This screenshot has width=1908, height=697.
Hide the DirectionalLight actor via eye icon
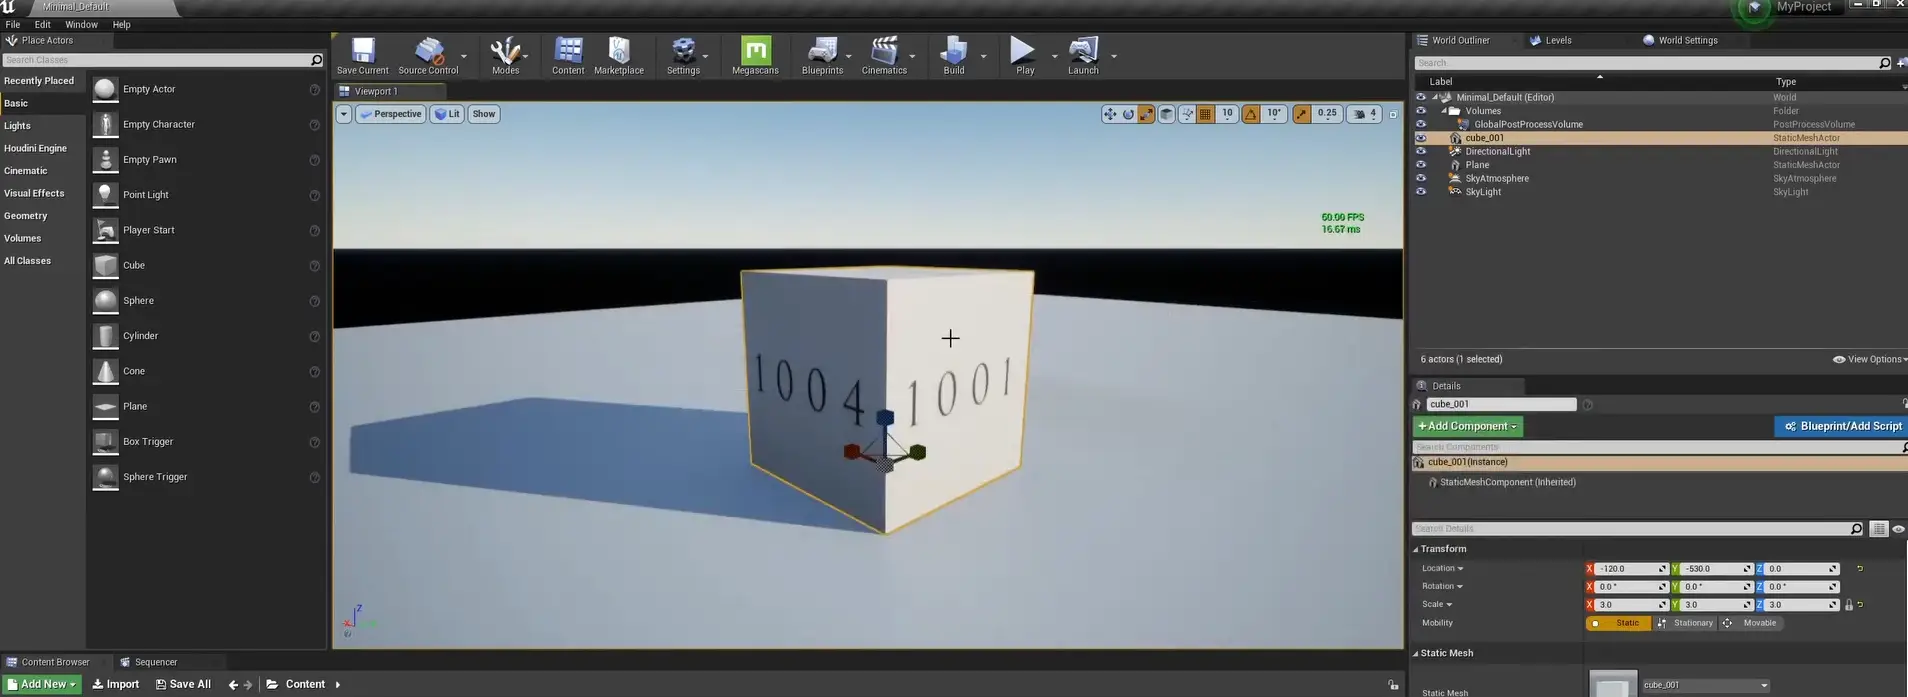[x=1421, y=152]
